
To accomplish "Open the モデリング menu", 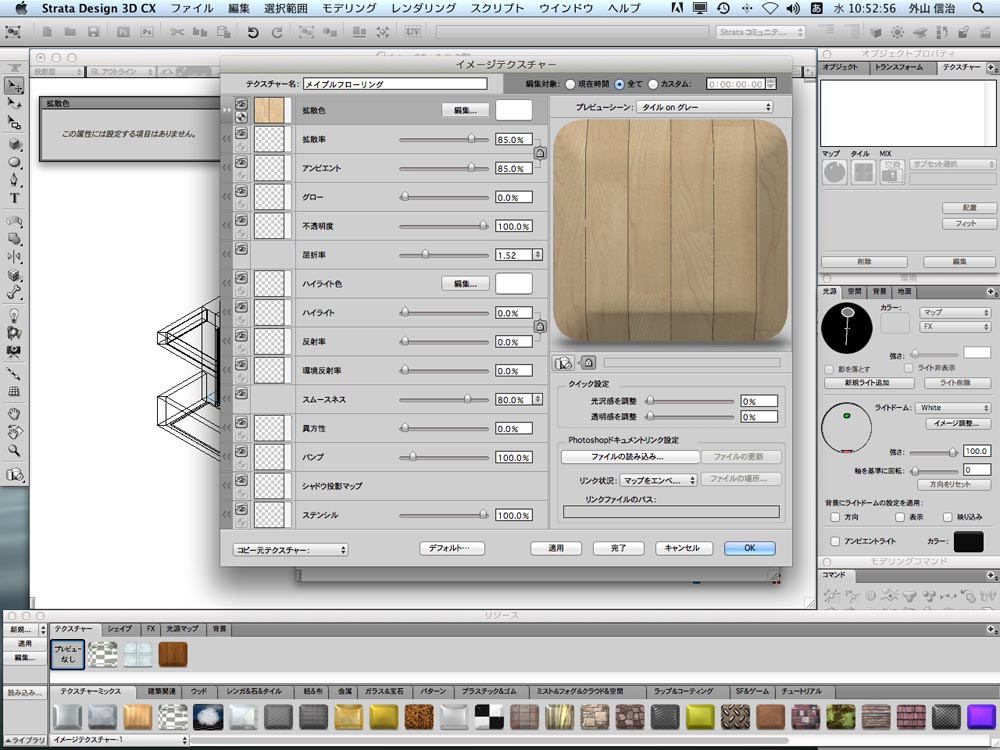I will pyautogui.click(x=349, y=8).
